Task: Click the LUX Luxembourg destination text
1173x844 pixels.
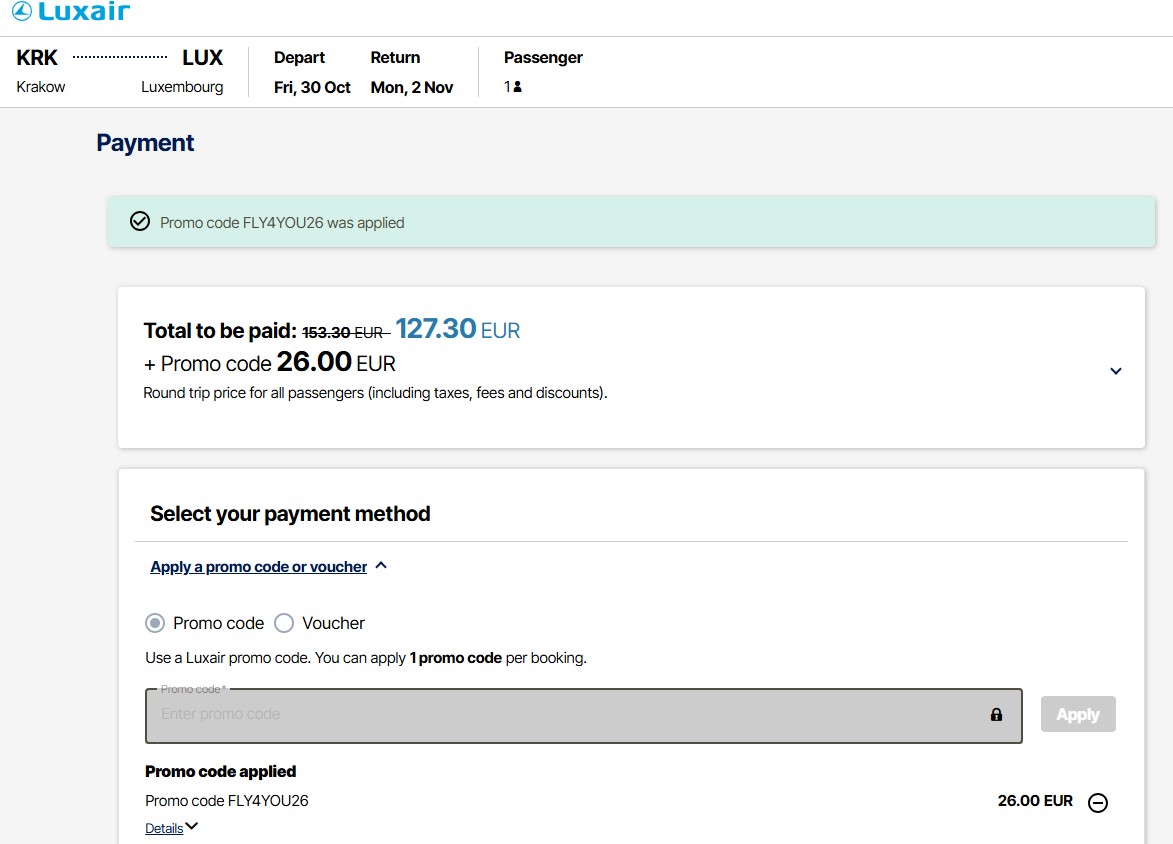Action: (183, 71)
